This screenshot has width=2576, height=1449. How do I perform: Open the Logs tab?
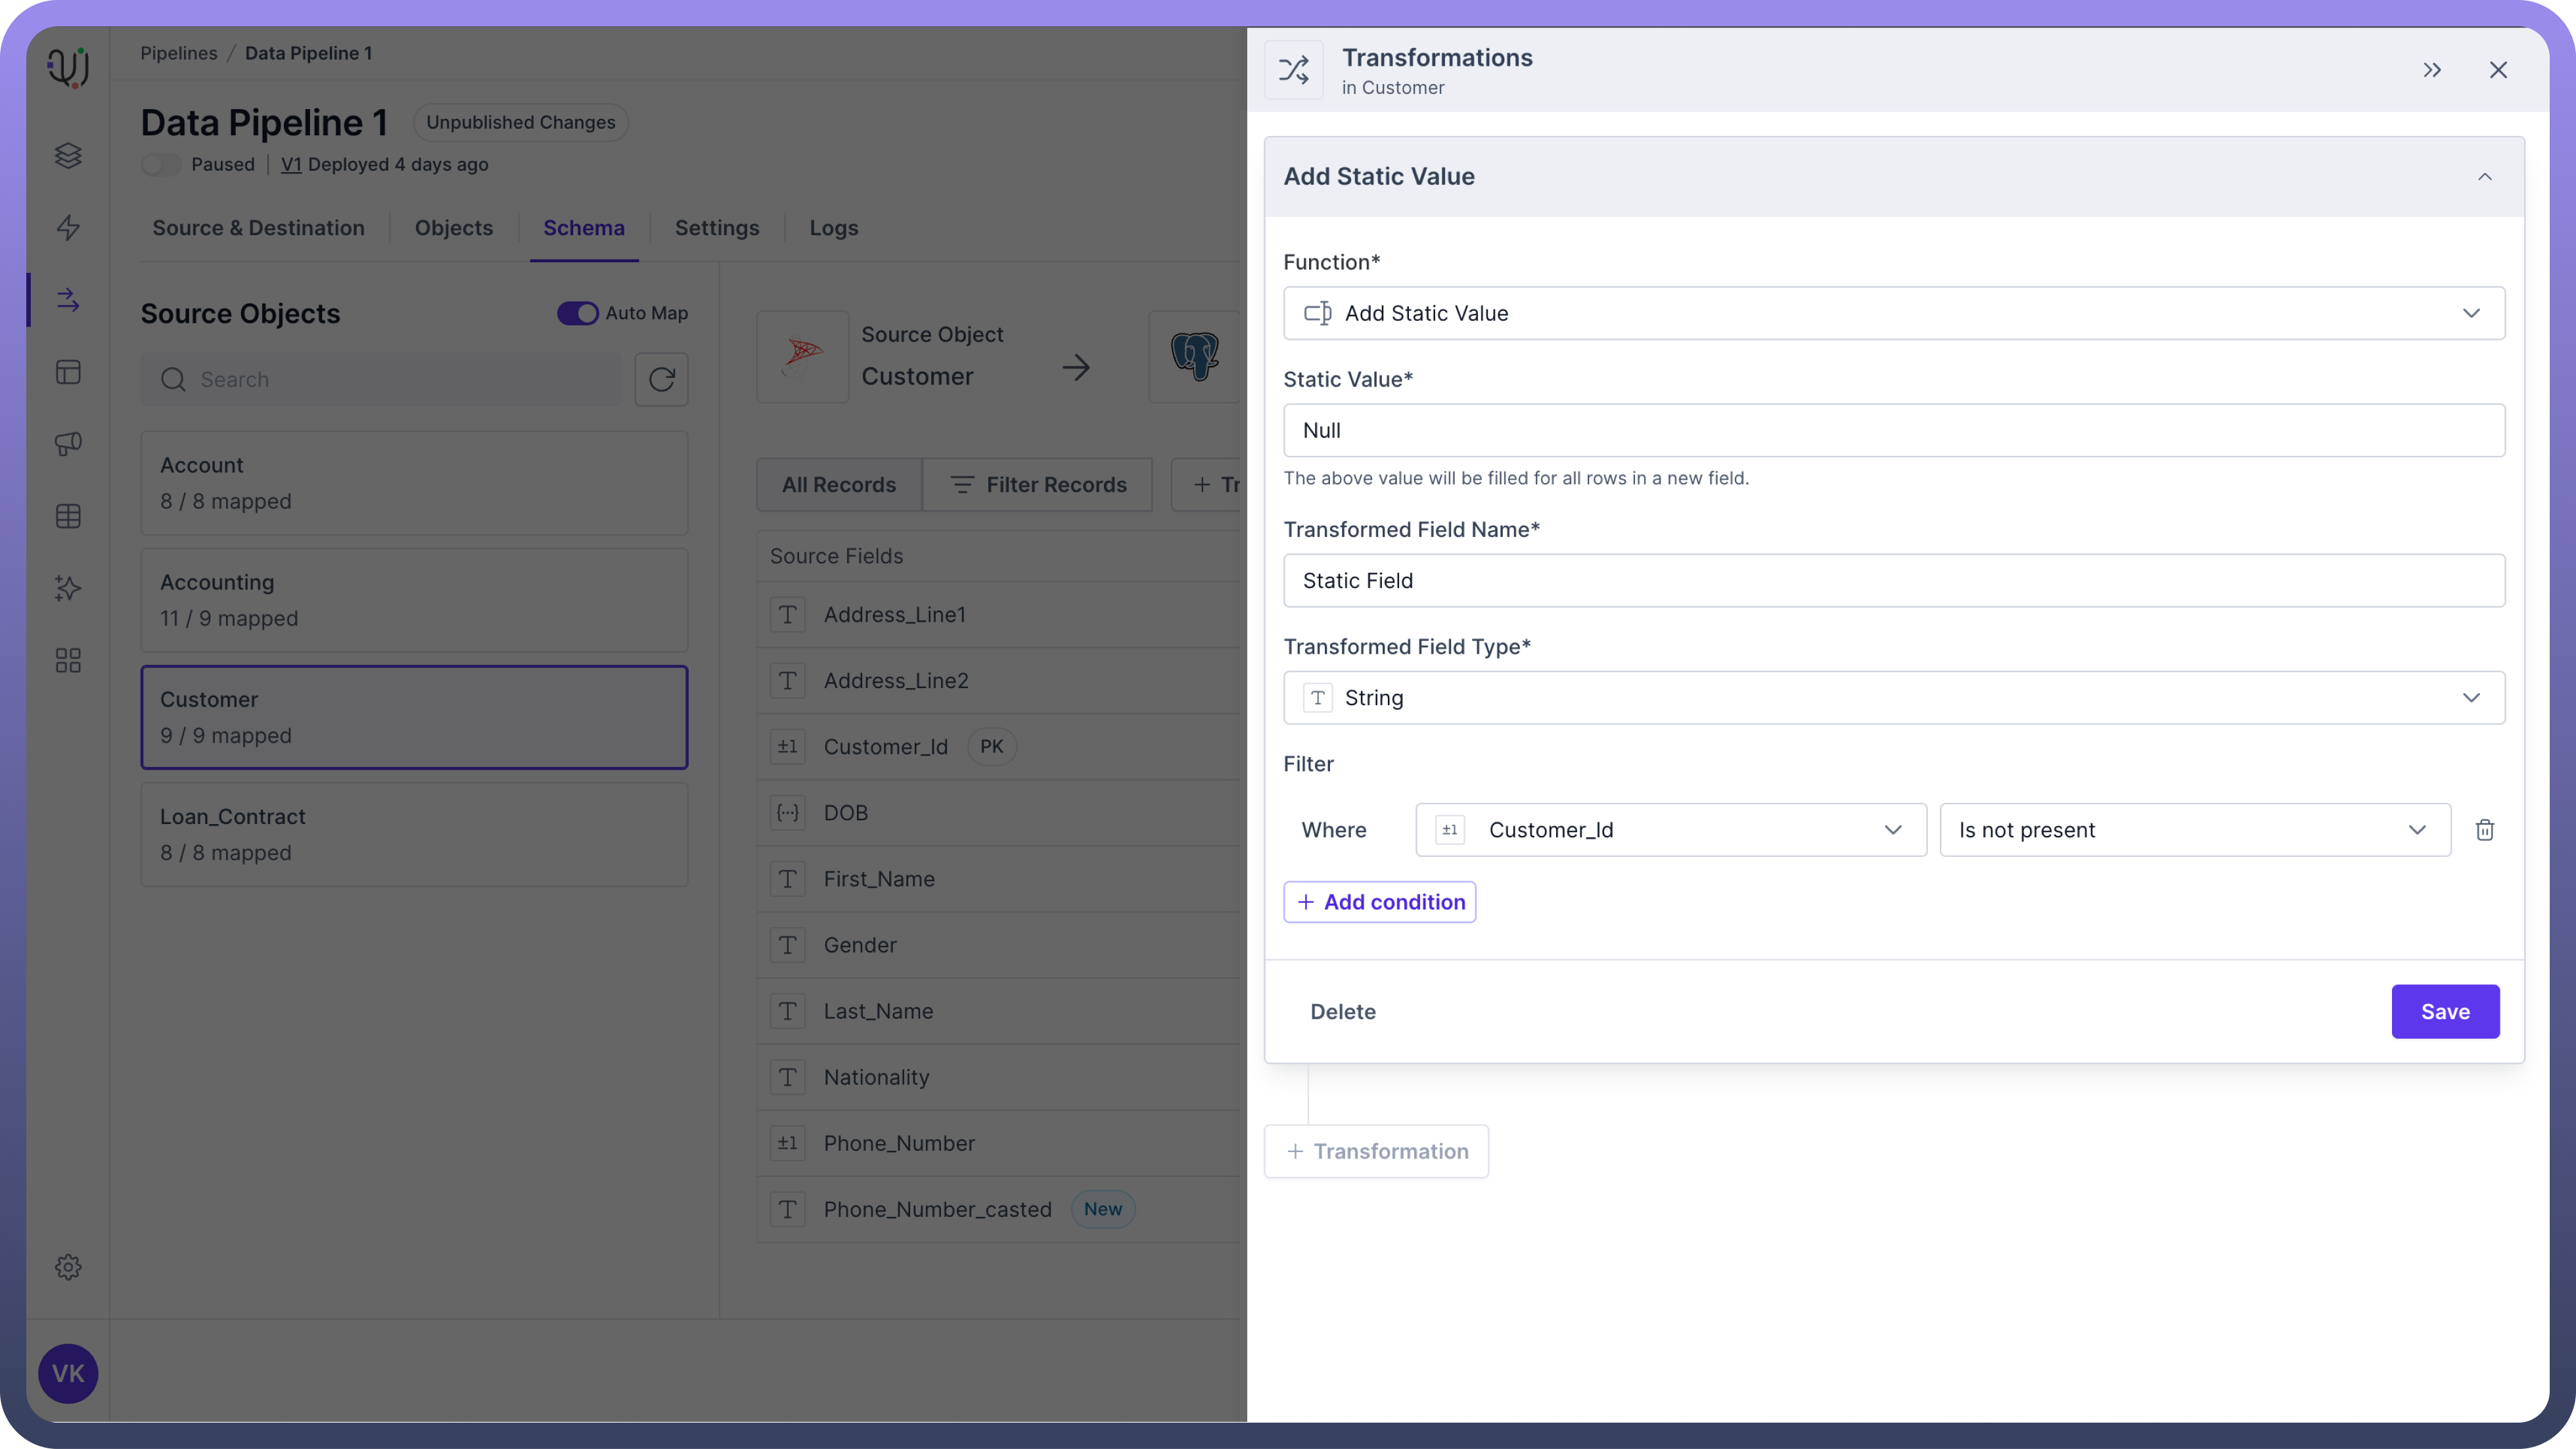[x=833, y=228]
